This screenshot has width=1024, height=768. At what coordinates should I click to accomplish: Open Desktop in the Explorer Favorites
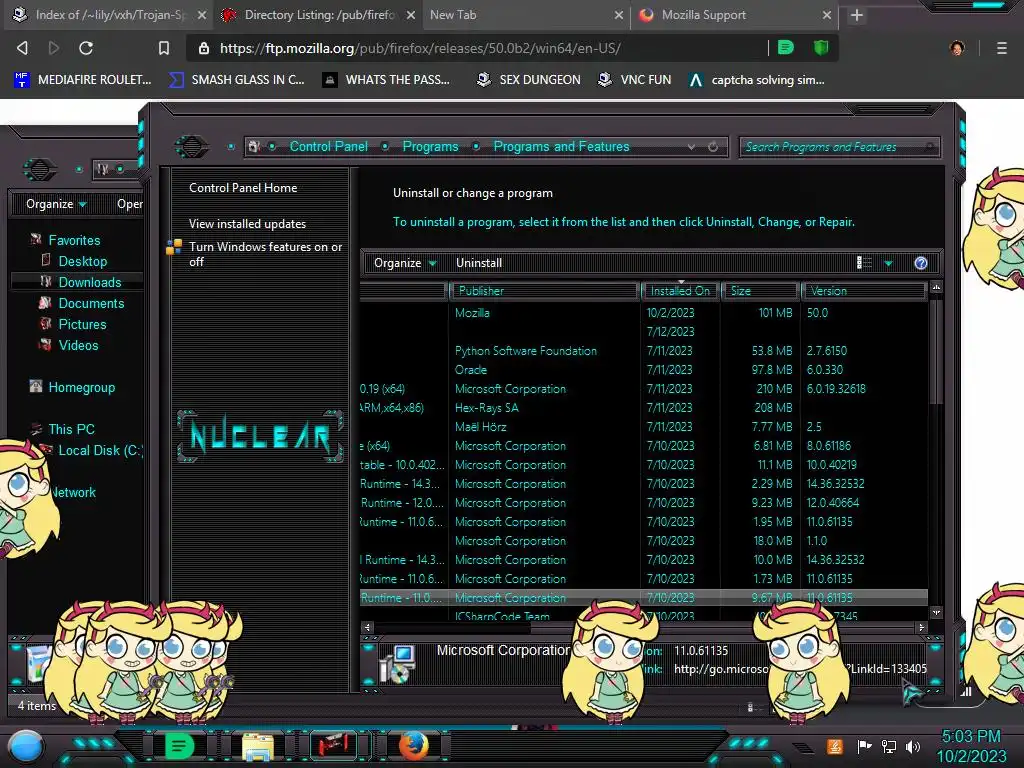[x=82, y=261]
